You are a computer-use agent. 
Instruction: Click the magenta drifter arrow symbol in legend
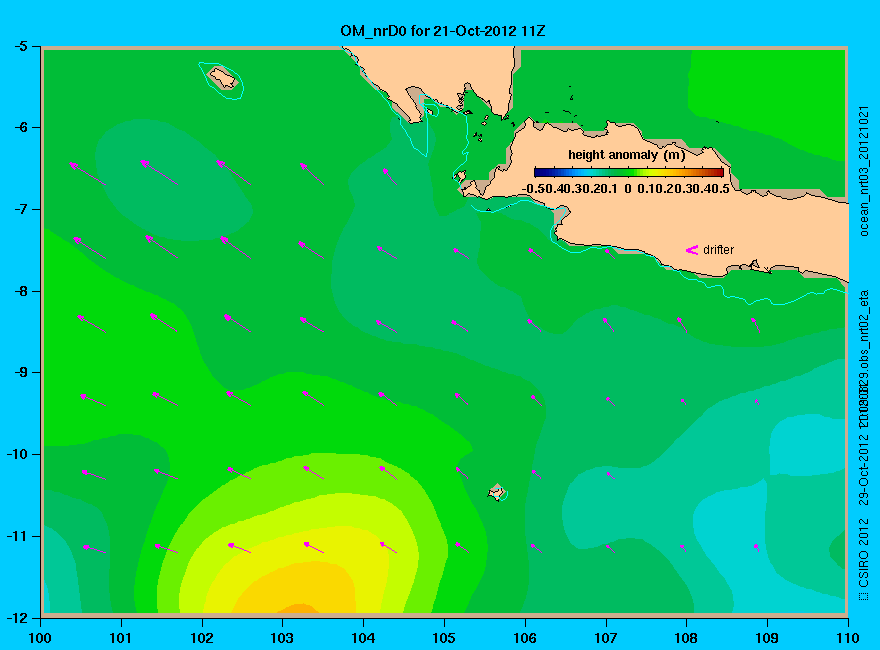692,250
